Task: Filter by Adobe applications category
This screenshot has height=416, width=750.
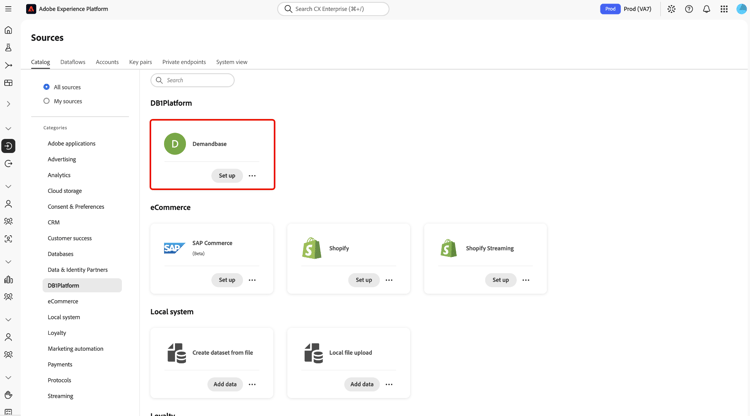Action: pyautogui.click(x=71, y=143)
